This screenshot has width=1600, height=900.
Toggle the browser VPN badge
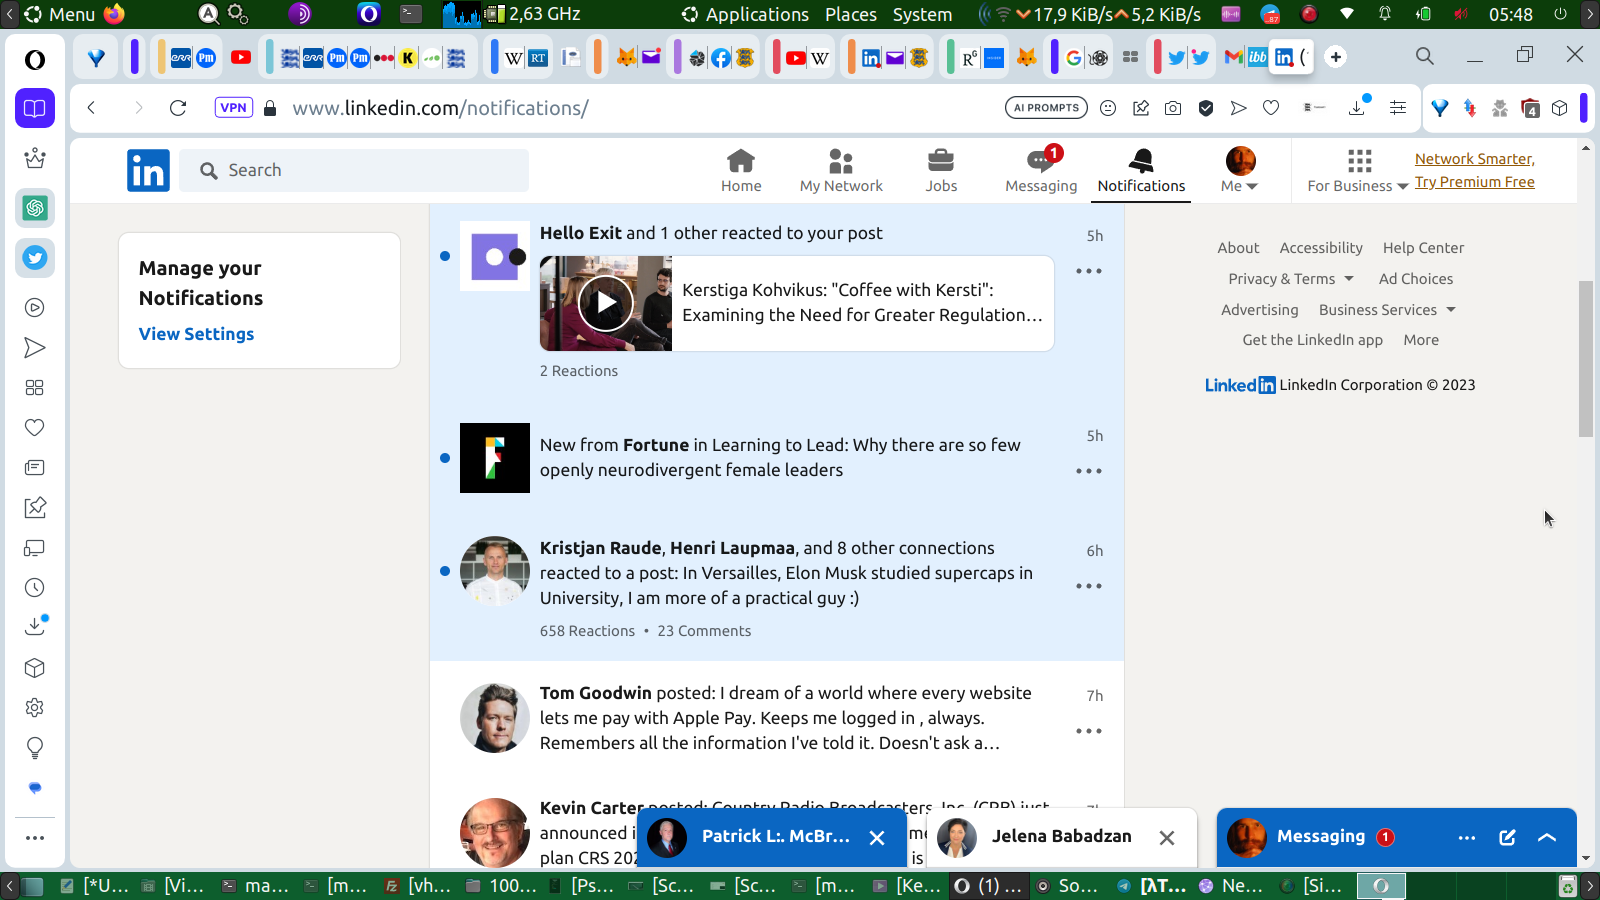click(x=233, y=108)
